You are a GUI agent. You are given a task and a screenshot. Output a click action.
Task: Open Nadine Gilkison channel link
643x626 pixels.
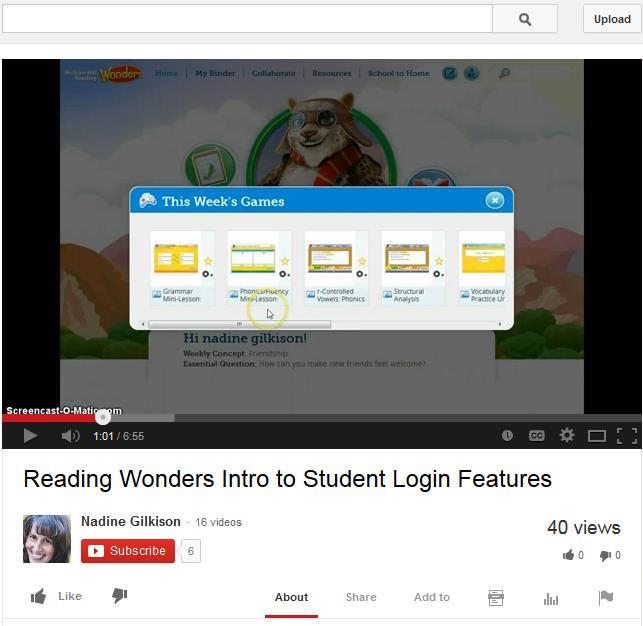pos(131,521)
